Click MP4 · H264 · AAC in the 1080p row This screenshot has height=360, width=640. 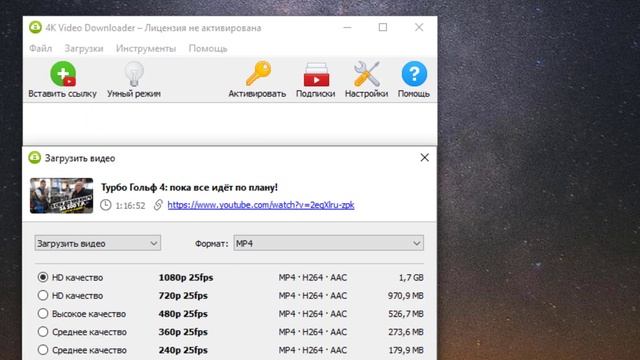313,278
